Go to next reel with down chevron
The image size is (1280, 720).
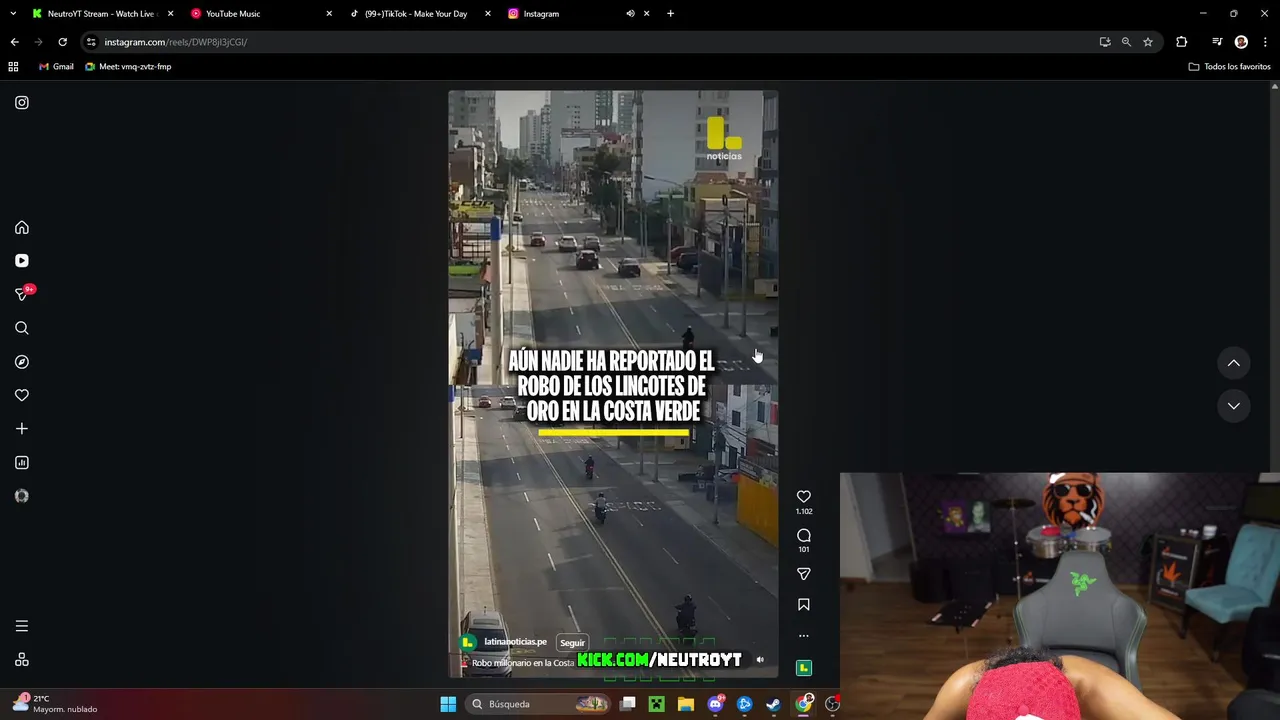(1234, 406)
